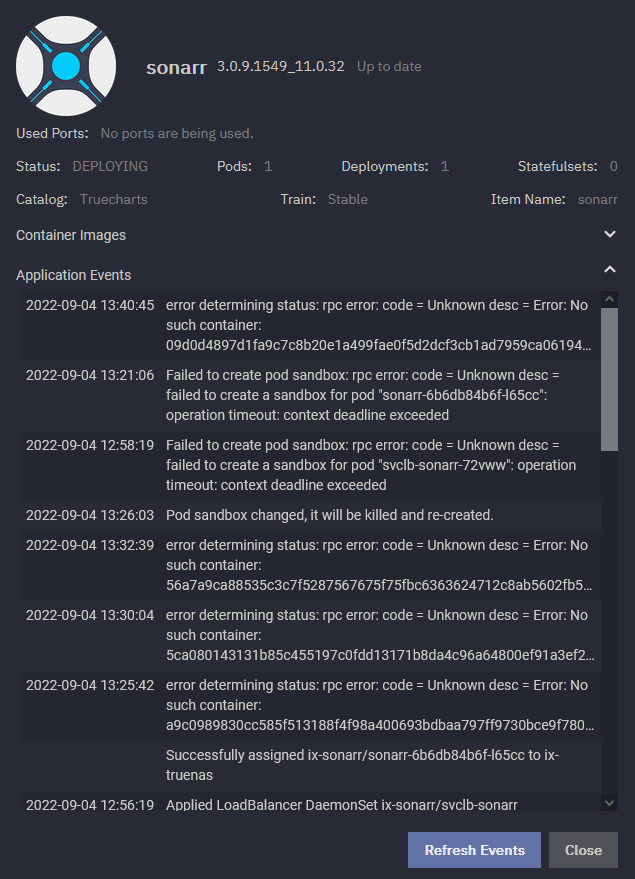Screen dimensions: 635x879
Task: Click the 'Up to date' status text
Action: [x=389, y=66]
